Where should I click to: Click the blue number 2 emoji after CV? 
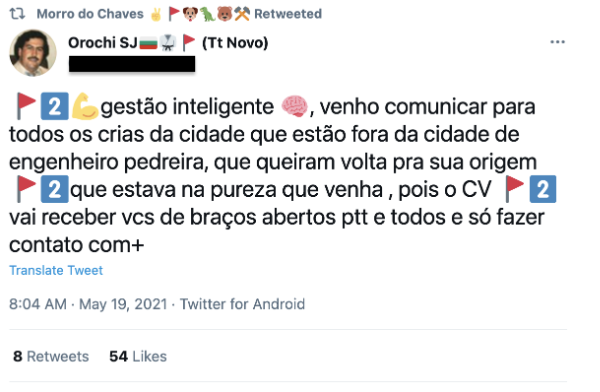point(543,189)
